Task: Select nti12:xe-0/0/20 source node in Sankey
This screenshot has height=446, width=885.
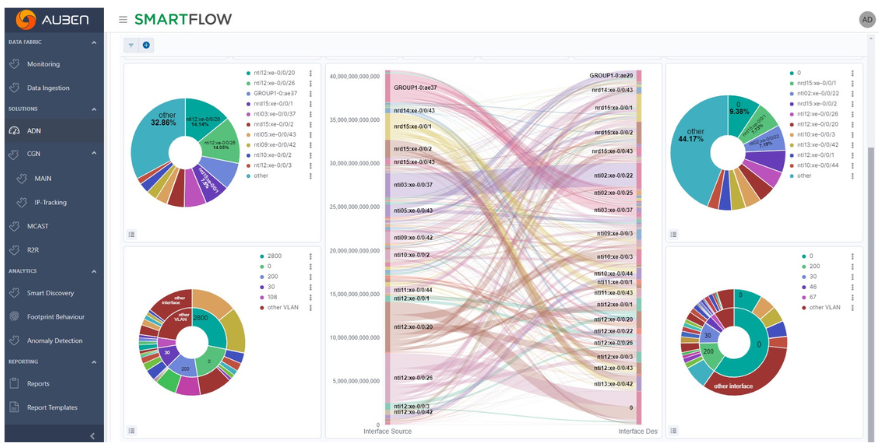Action: pos(388,327)
